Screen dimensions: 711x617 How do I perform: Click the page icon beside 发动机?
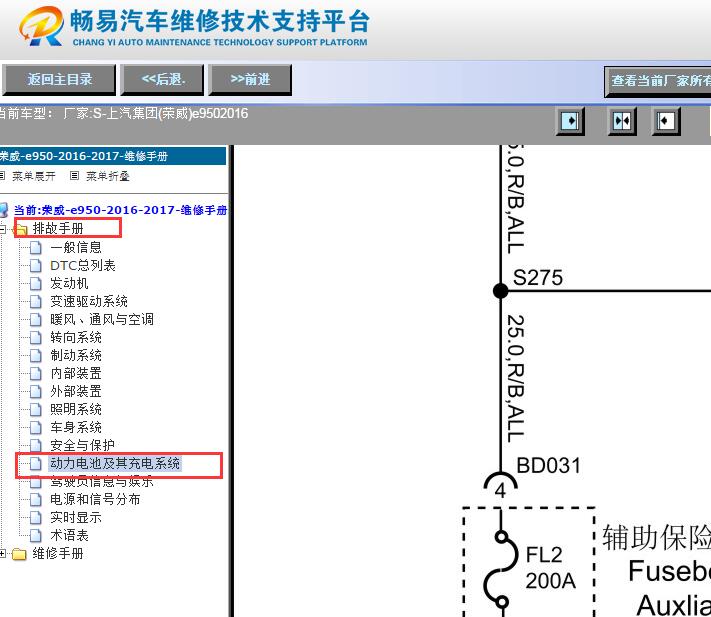click(x=35, y=284)
